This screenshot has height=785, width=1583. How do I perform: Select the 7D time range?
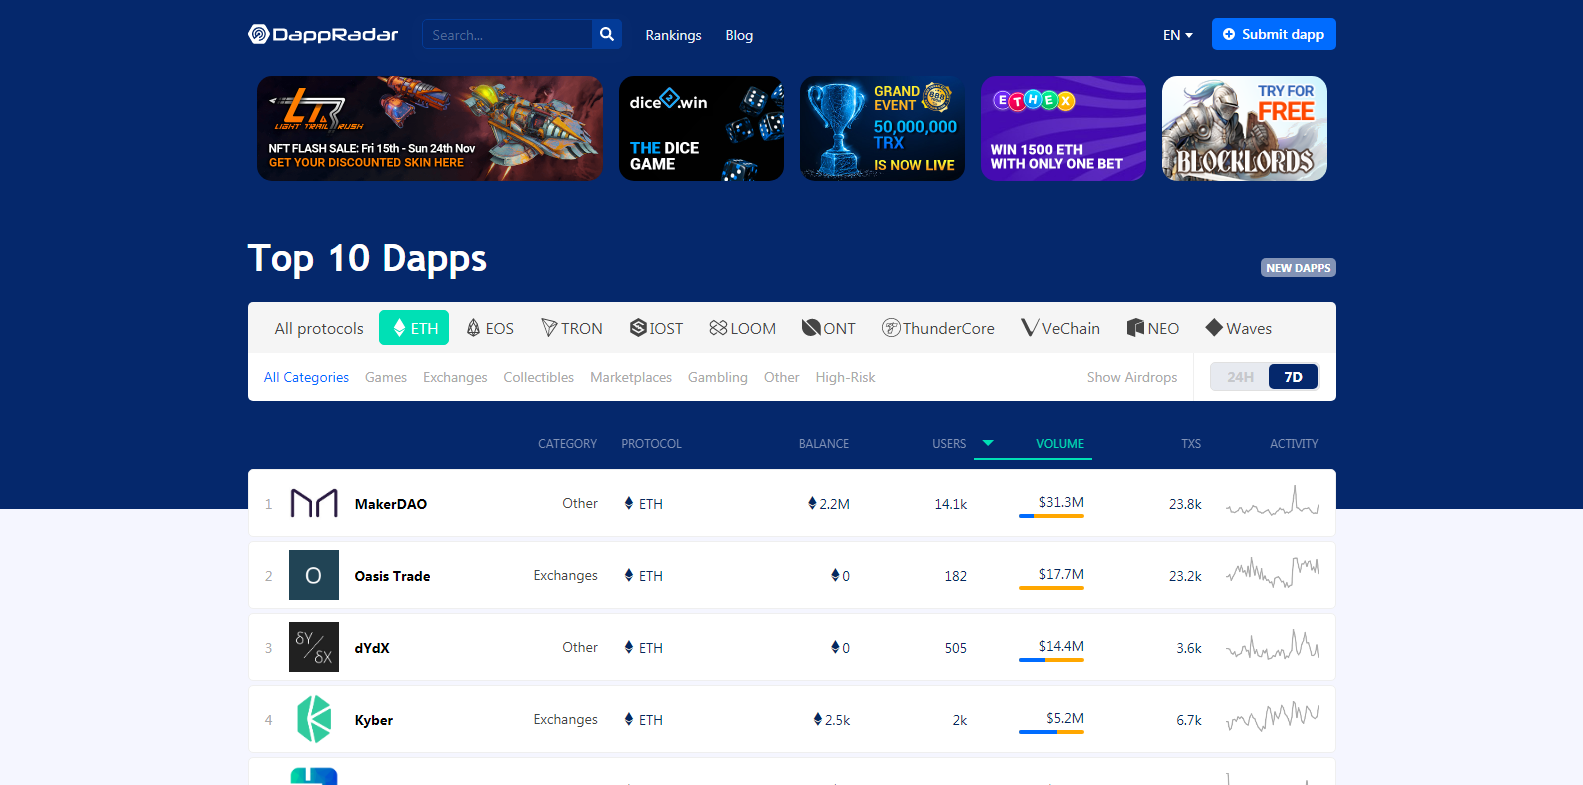click(1294, 377)
